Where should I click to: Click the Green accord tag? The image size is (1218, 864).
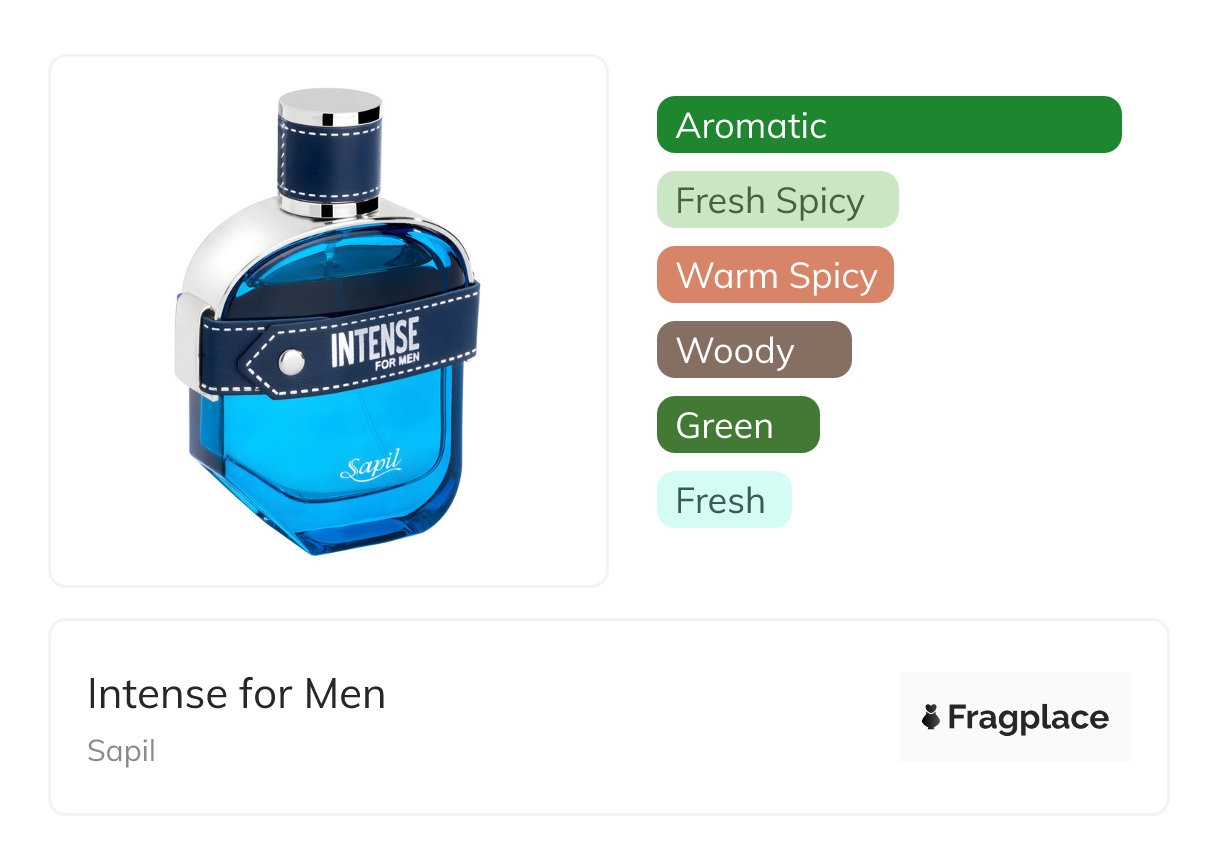click(x=738, y=425)
